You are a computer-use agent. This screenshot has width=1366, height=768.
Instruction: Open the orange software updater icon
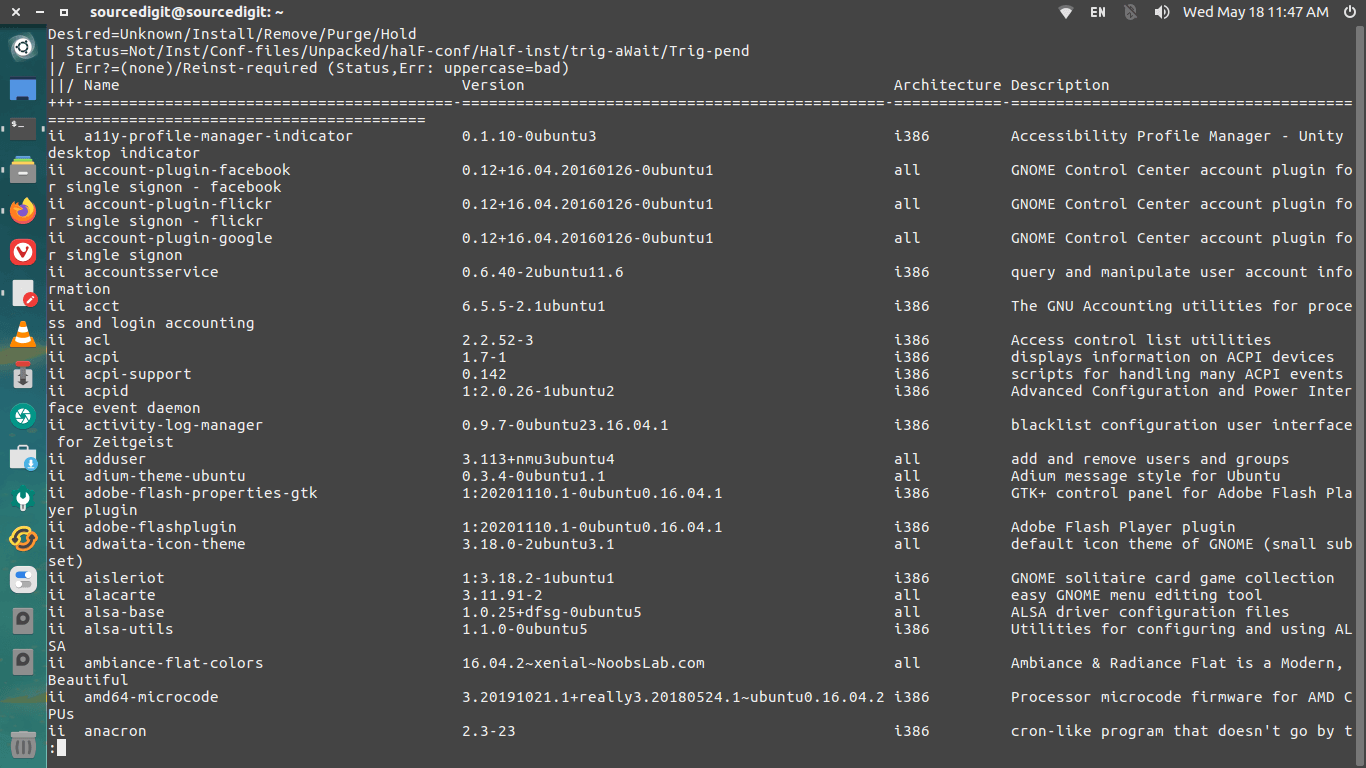click(23, 539)
